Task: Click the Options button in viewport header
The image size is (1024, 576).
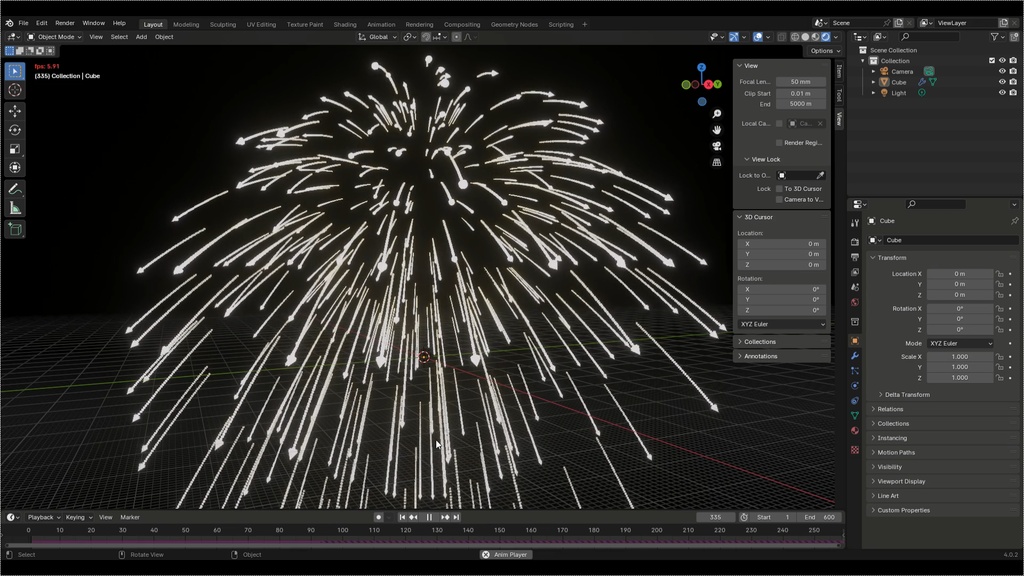Action: pos(825,51)
